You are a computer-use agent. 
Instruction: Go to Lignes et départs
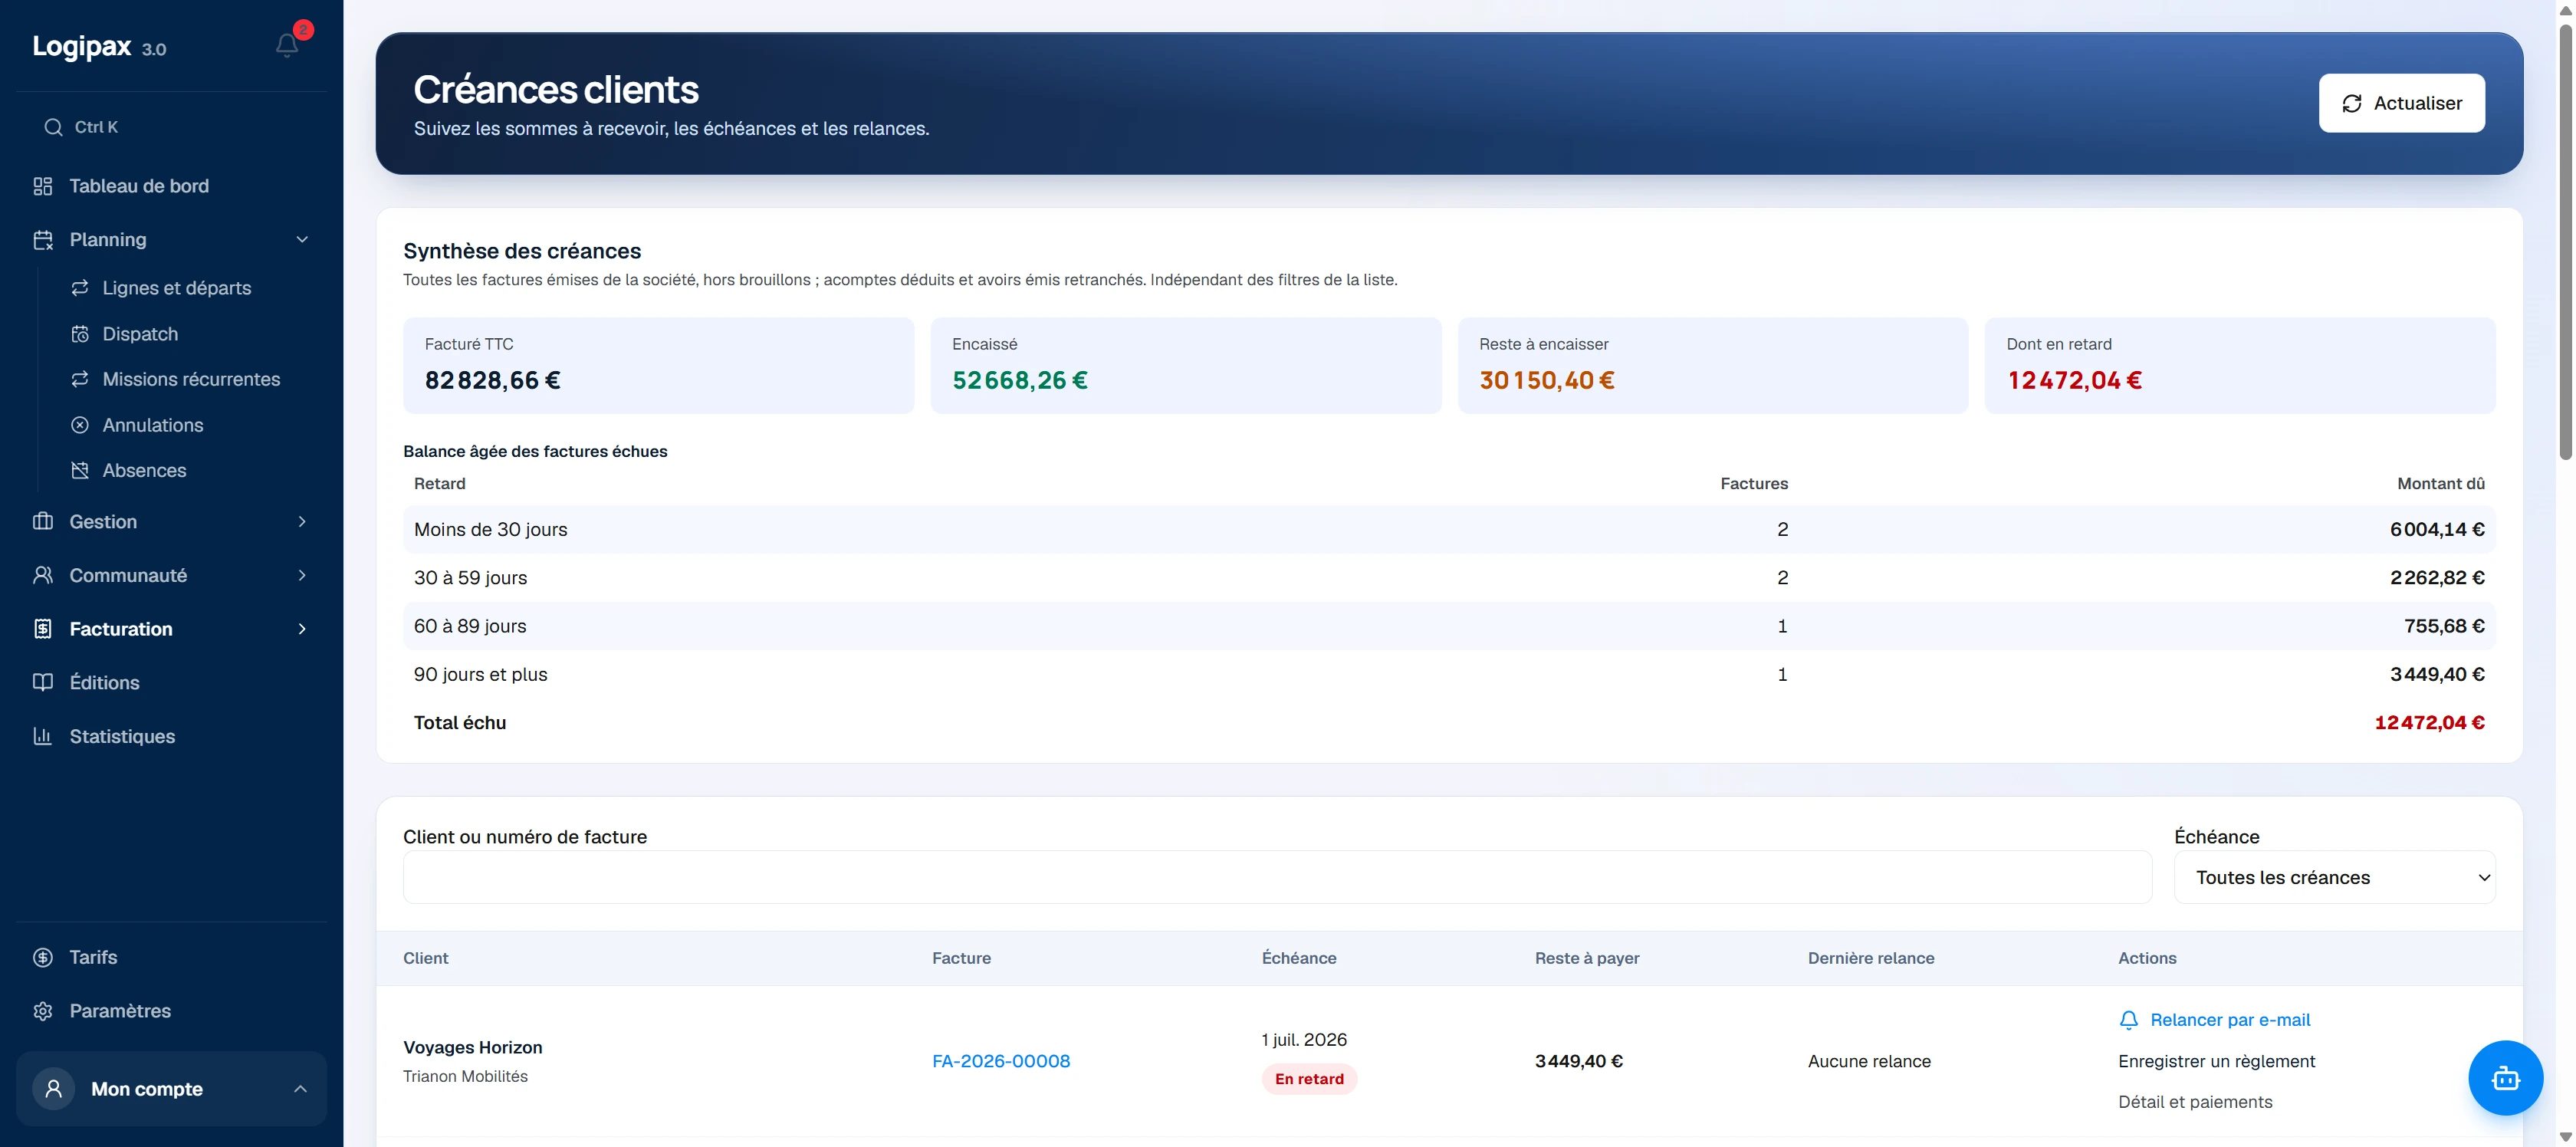coord(177,288)
